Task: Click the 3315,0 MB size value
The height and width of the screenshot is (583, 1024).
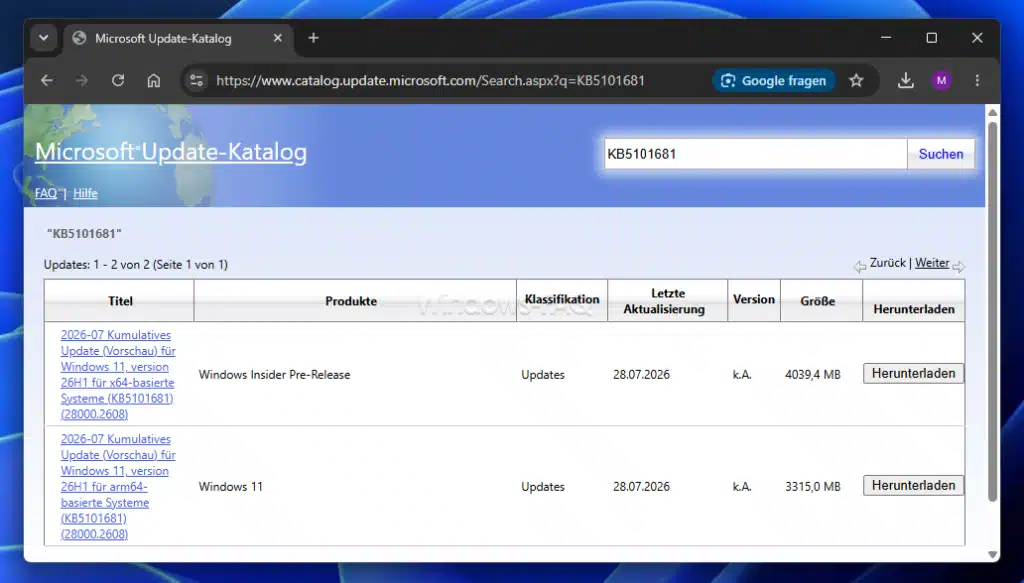Action: click(812, 486)
